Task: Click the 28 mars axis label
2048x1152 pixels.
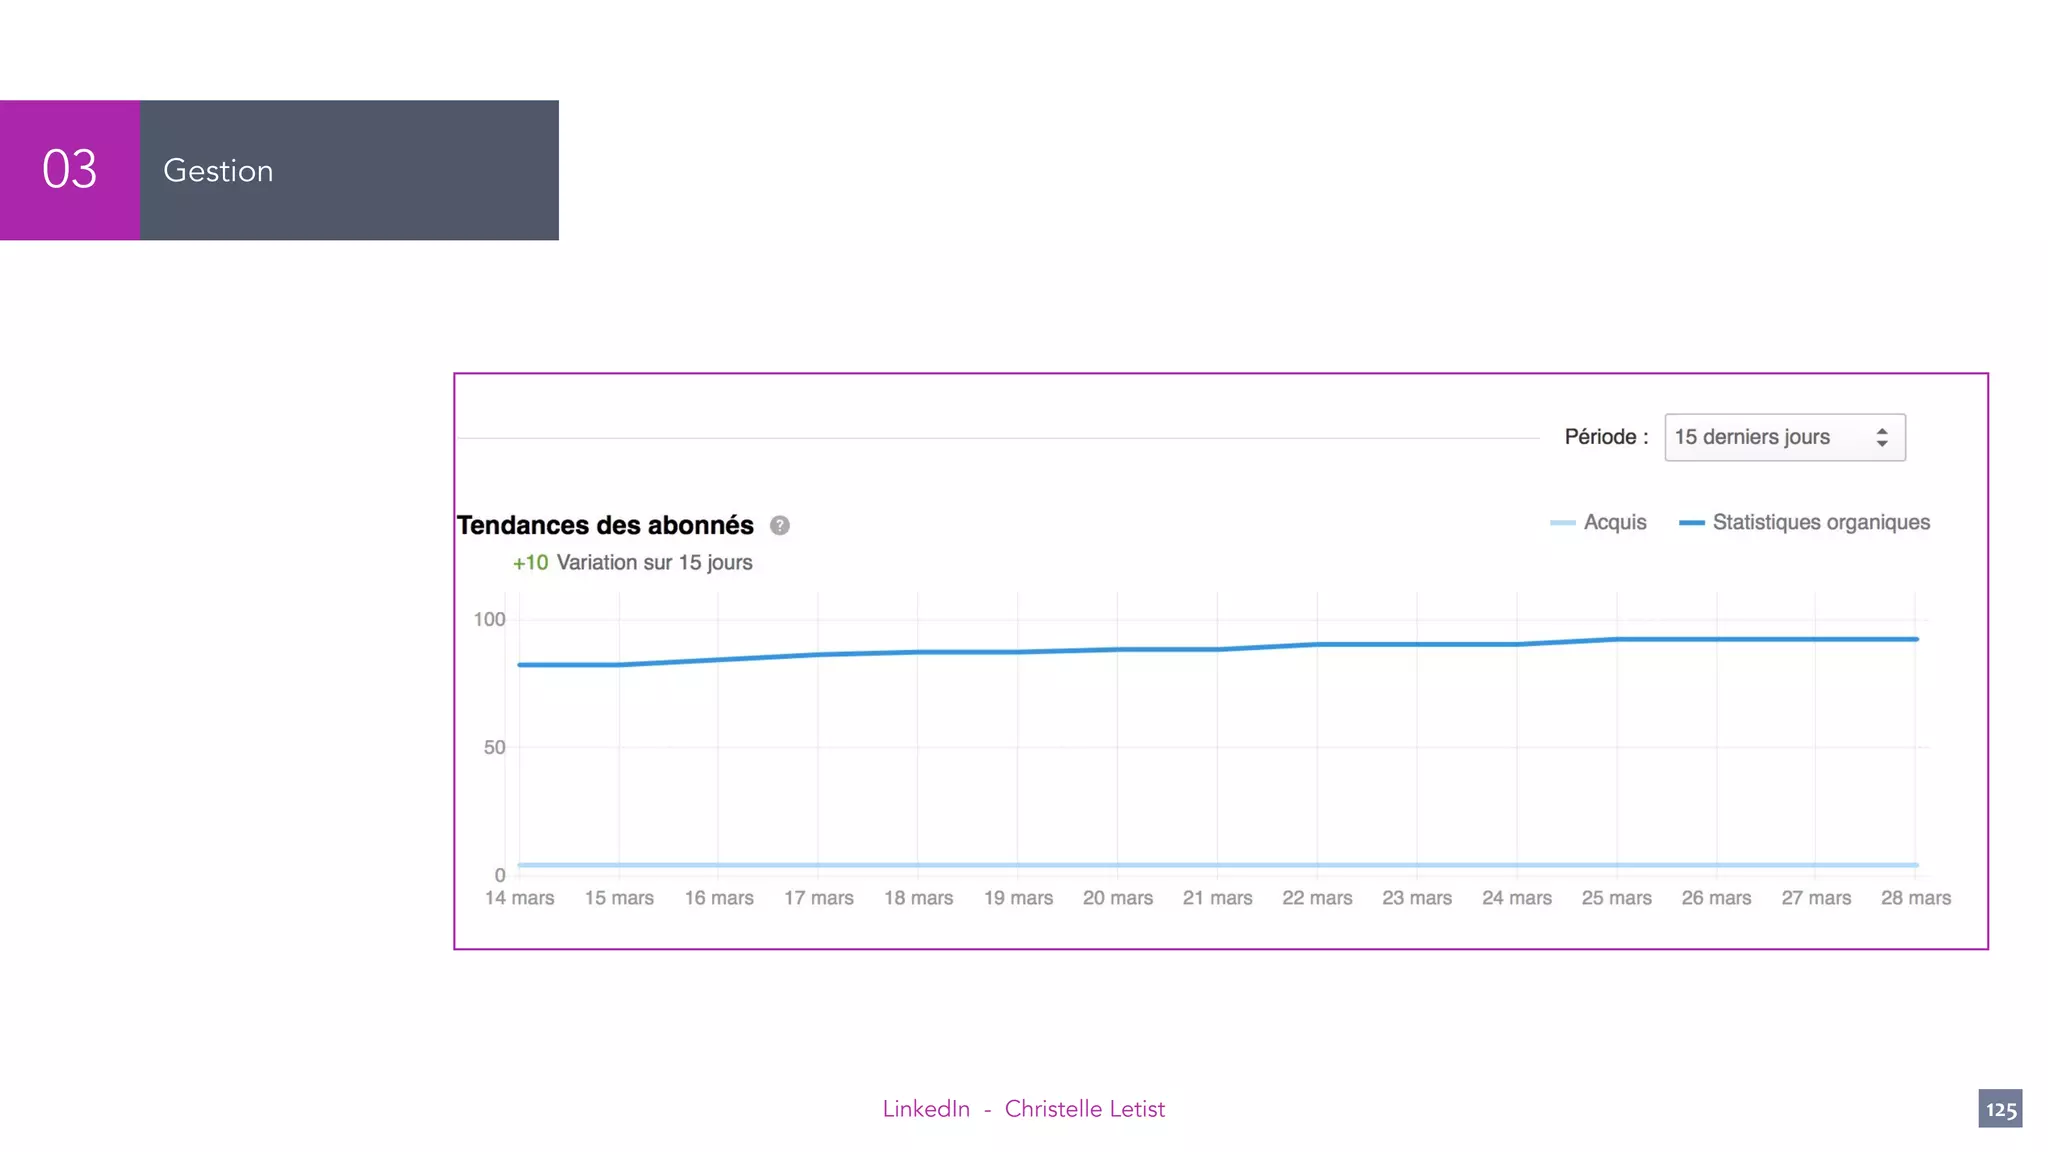Action: tap(1915, 898)
